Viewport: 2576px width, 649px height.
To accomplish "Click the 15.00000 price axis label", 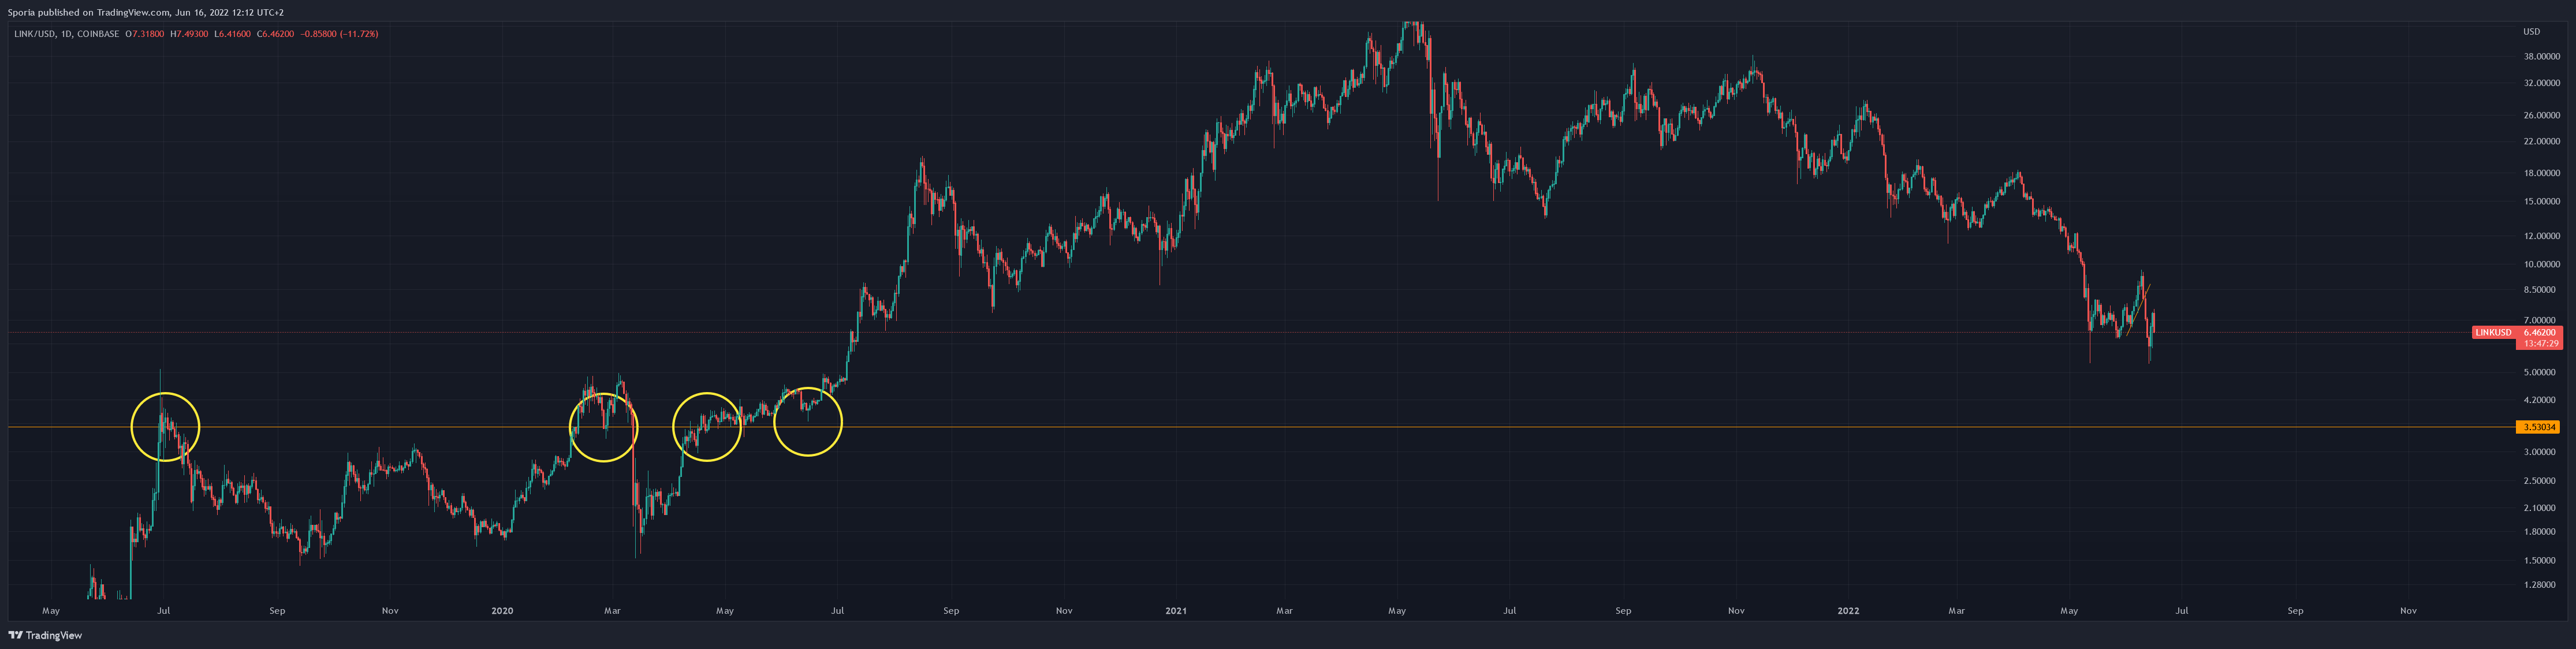I will click(x=2541, y=201).
